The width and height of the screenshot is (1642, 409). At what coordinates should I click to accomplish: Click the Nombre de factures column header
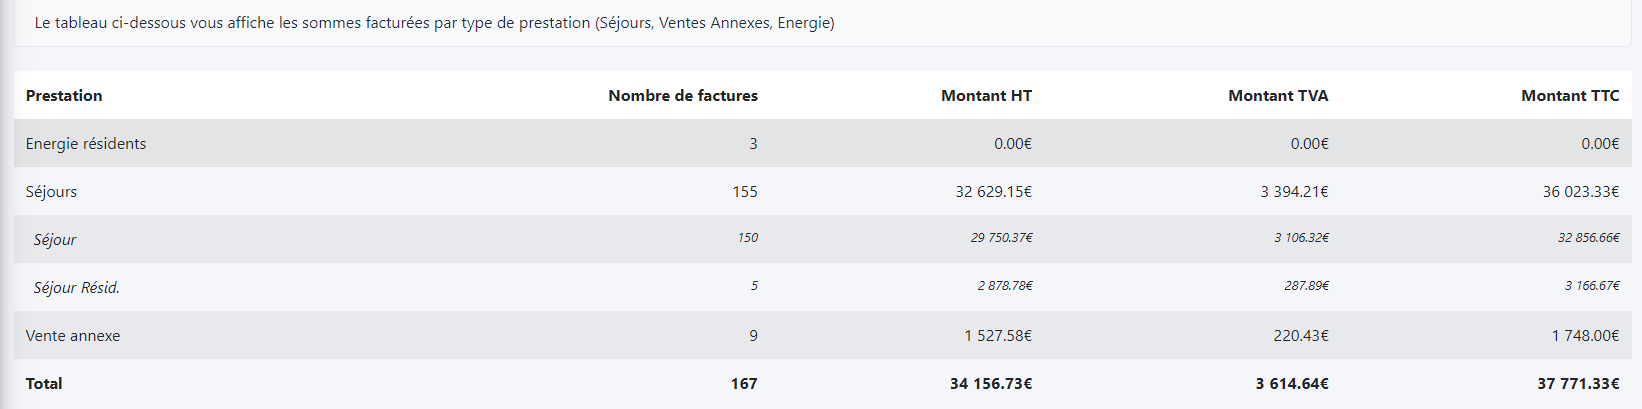click(x=682, y=96)
